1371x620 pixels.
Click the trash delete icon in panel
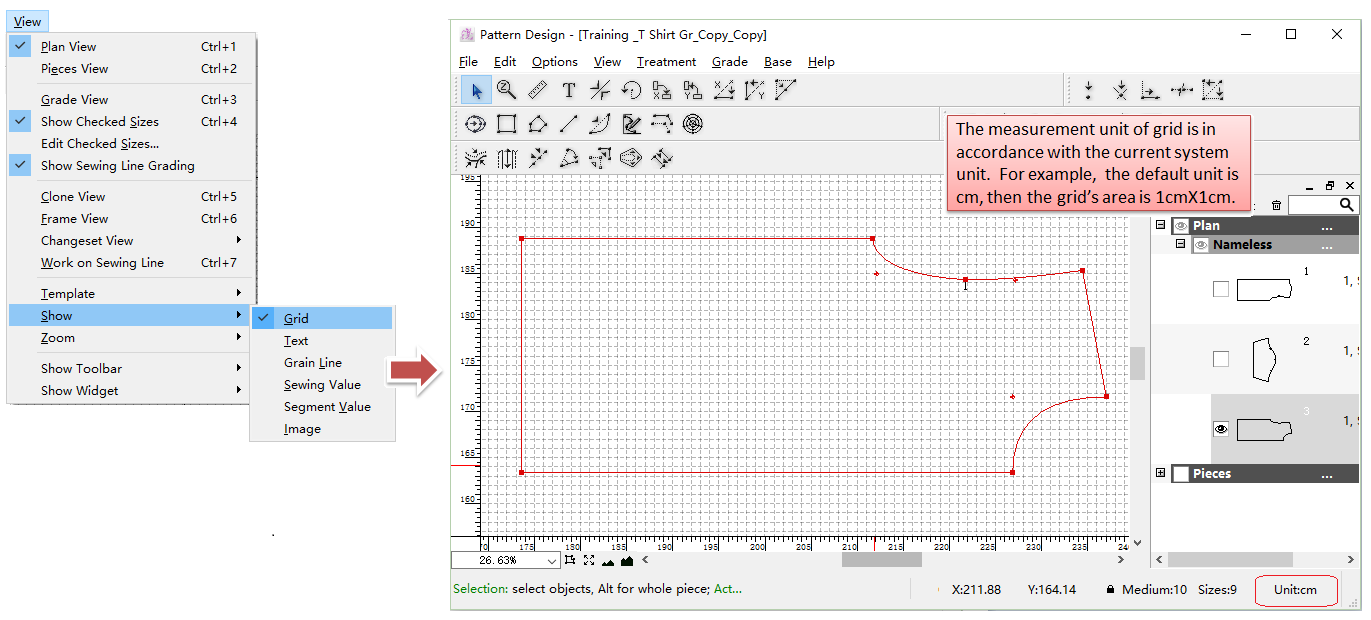point(1276,205)
